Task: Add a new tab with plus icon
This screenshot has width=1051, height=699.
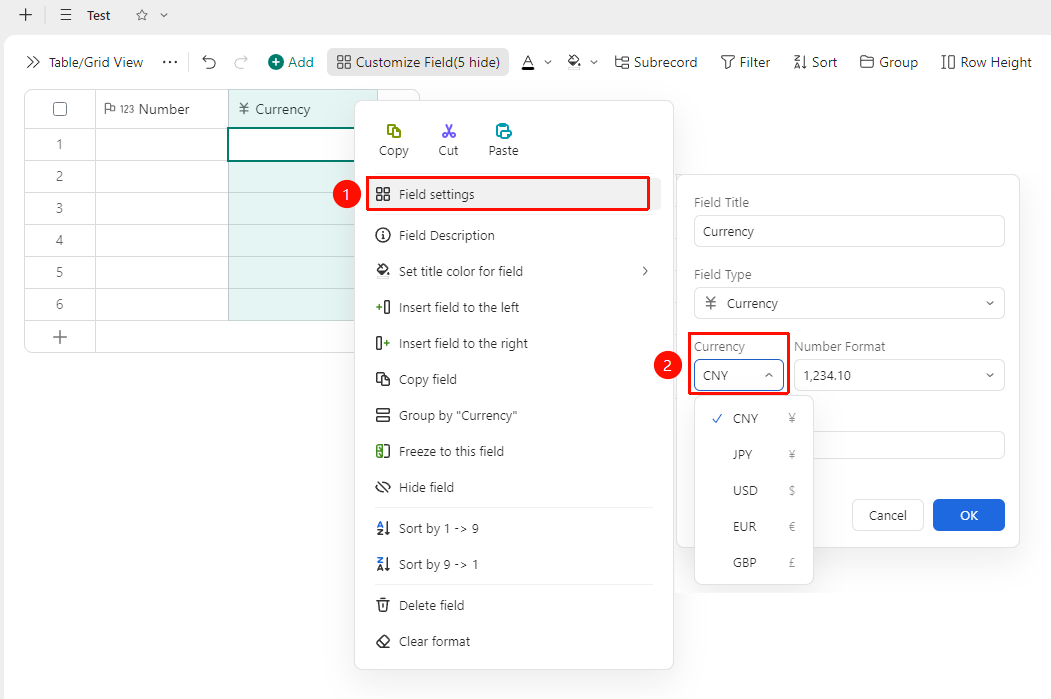Action: pyautogui.click(x=25, y=15)
